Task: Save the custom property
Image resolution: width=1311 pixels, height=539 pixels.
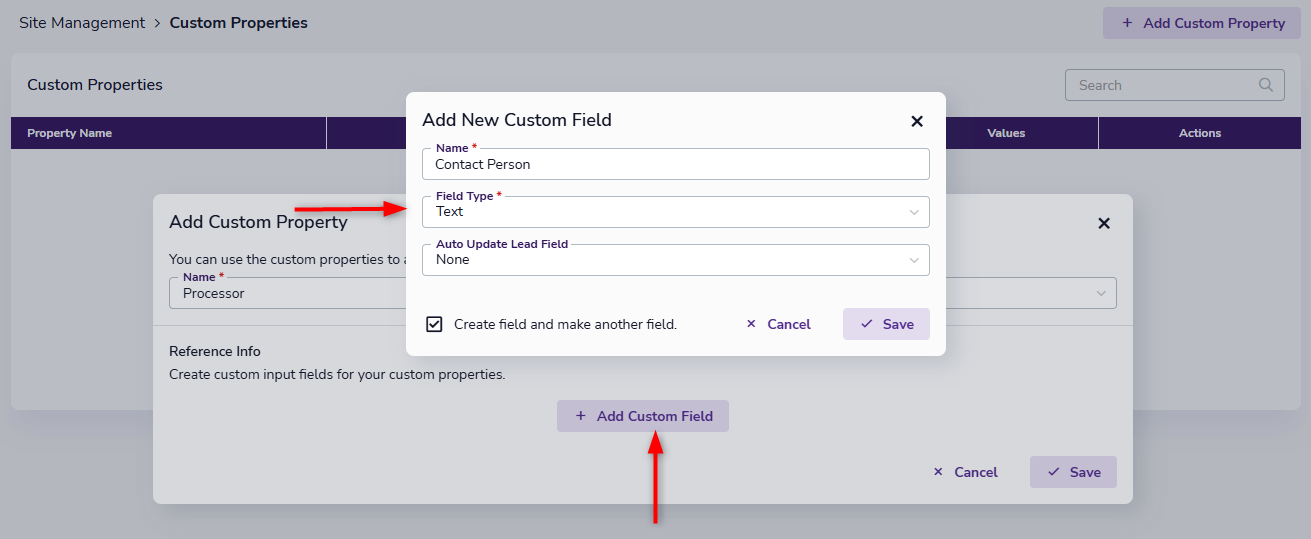Action: click(x=1073, y=472)
